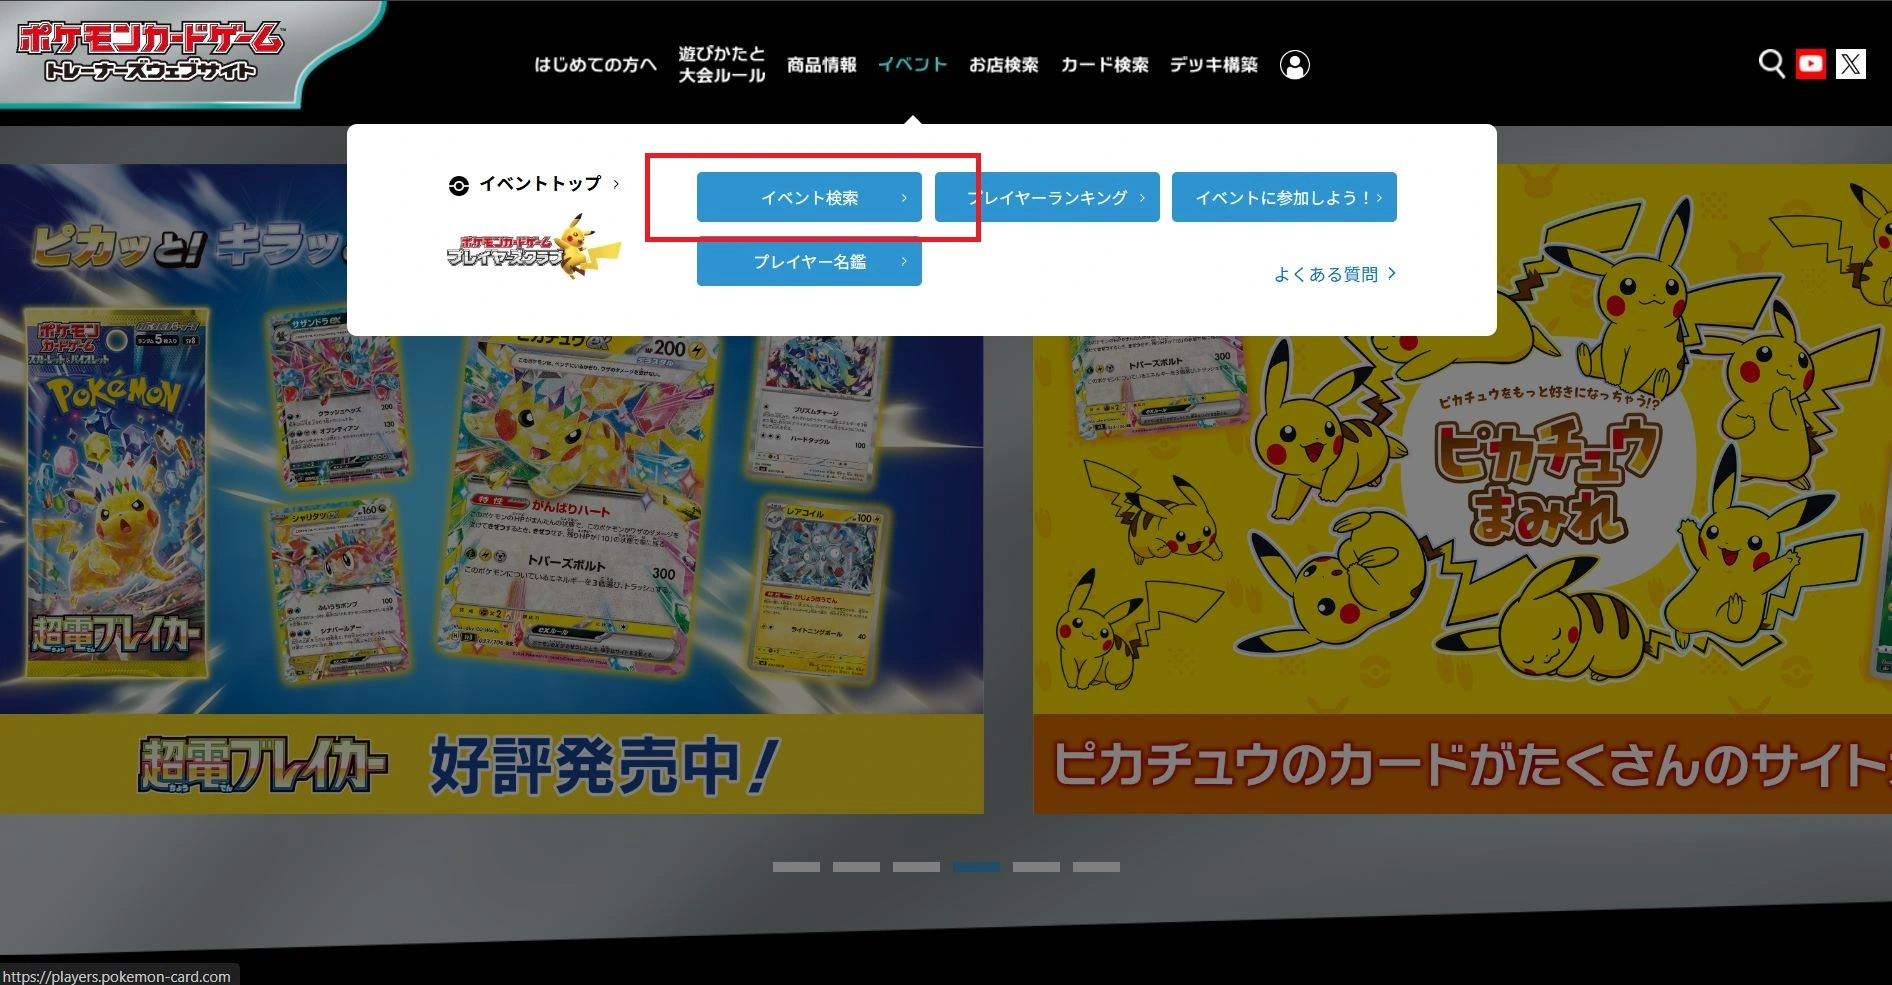The image size is (1892, 985).
Task: Click the イベントに参加しよう！ button
Action: tap(1284, 197)
